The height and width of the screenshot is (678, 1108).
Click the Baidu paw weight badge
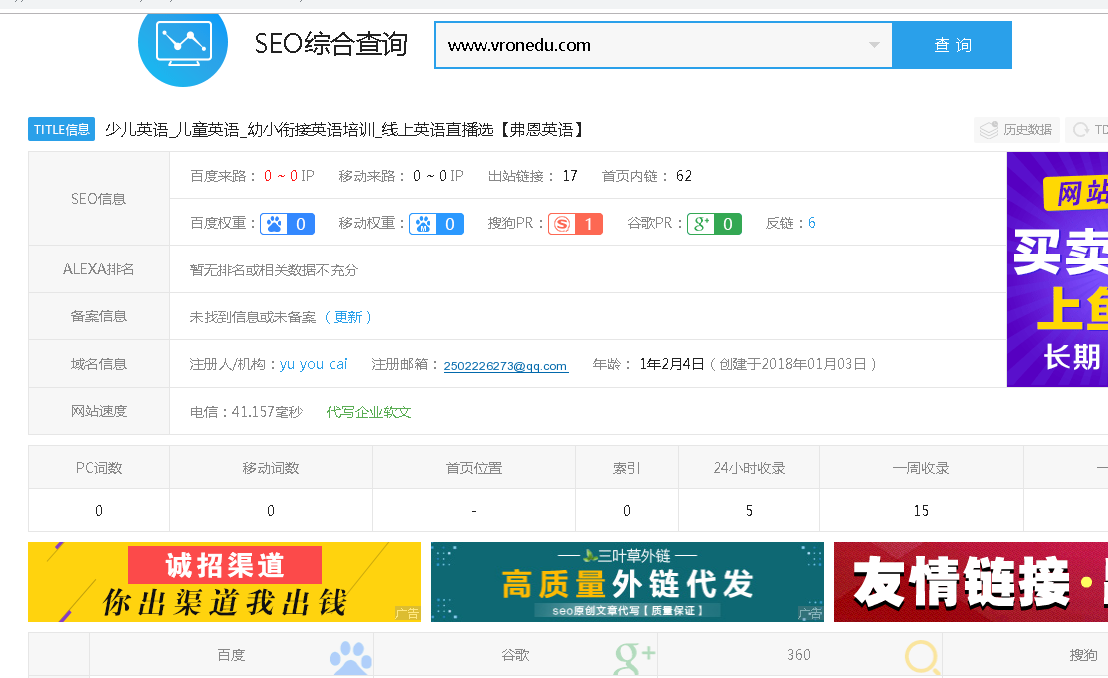point(287,224)
